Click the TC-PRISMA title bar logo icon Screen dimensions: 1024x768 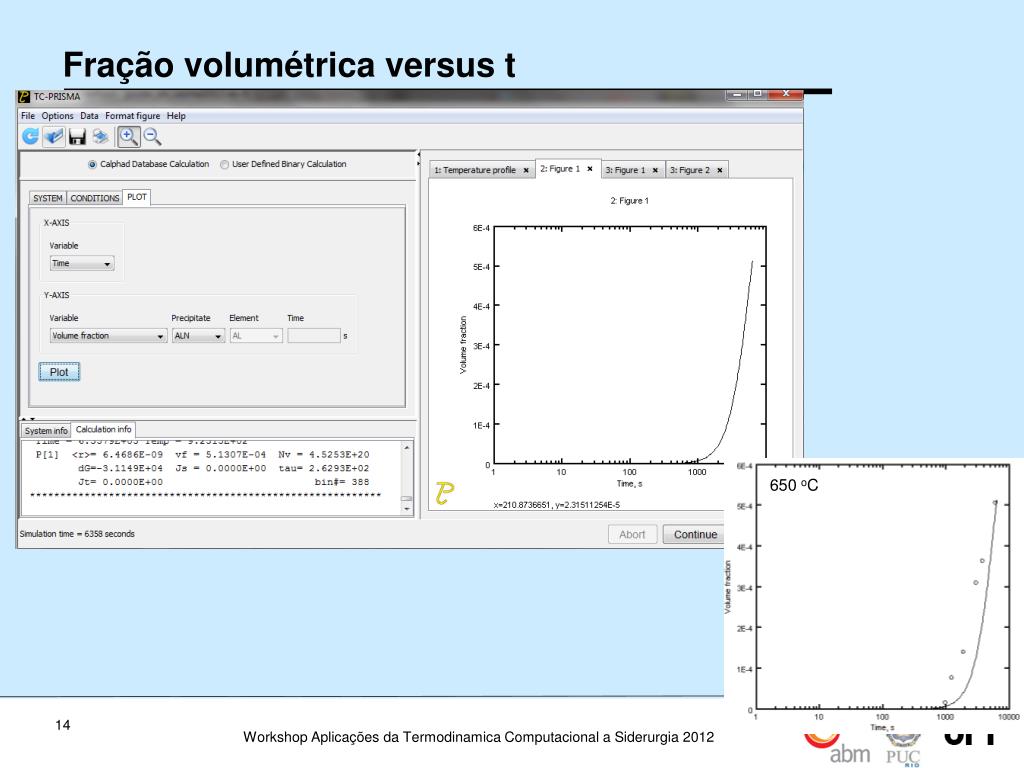point(24,97)
